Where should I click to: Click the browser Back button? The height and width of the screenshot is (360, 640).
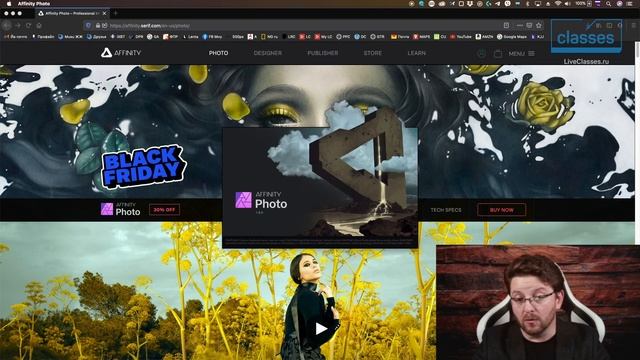pos(7,25)
